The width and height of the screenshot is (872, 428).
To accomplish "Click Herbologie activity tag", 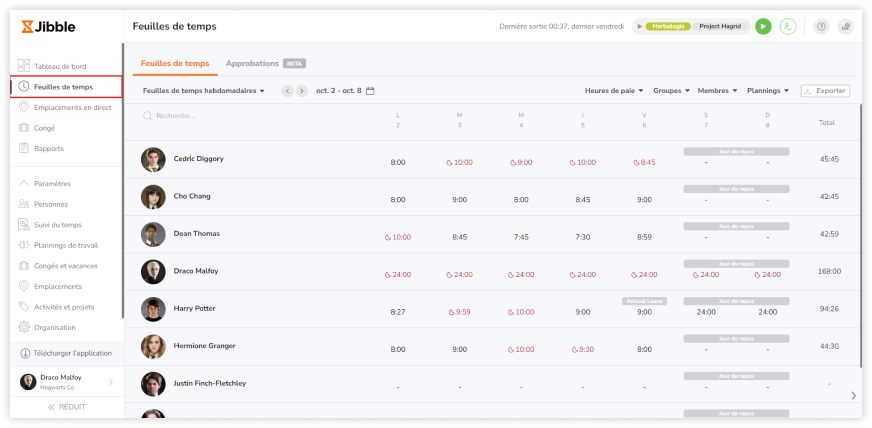I will click(x=668, y=26).
